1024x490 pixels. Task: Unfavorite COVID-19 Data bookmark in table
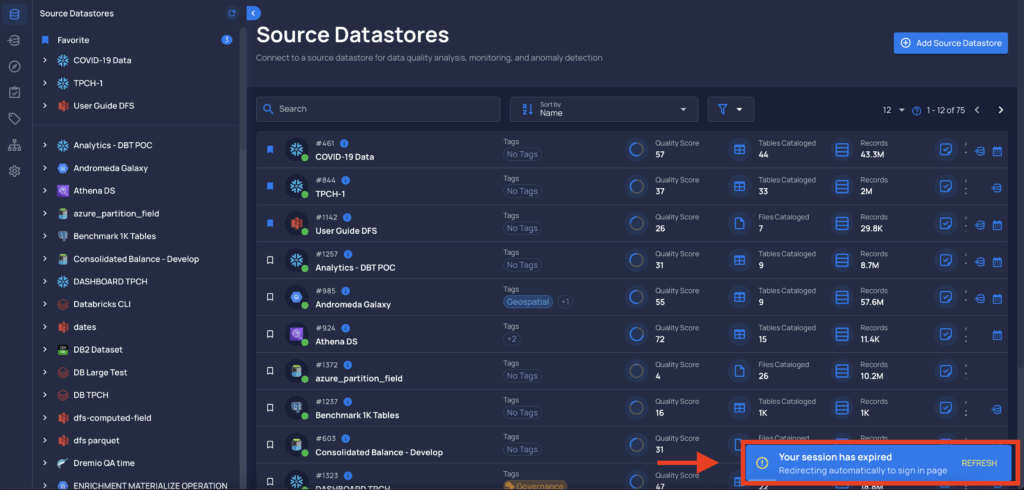270,150
